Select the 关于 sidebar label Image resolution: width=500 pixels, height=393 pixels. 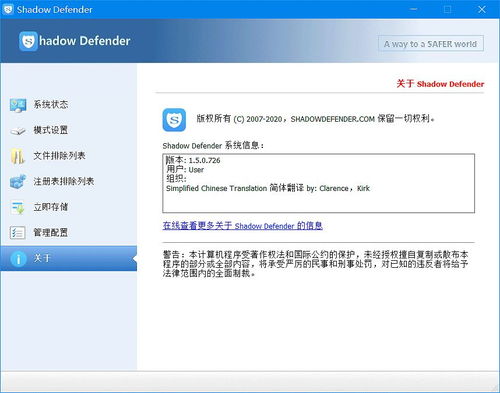(42, 258)
